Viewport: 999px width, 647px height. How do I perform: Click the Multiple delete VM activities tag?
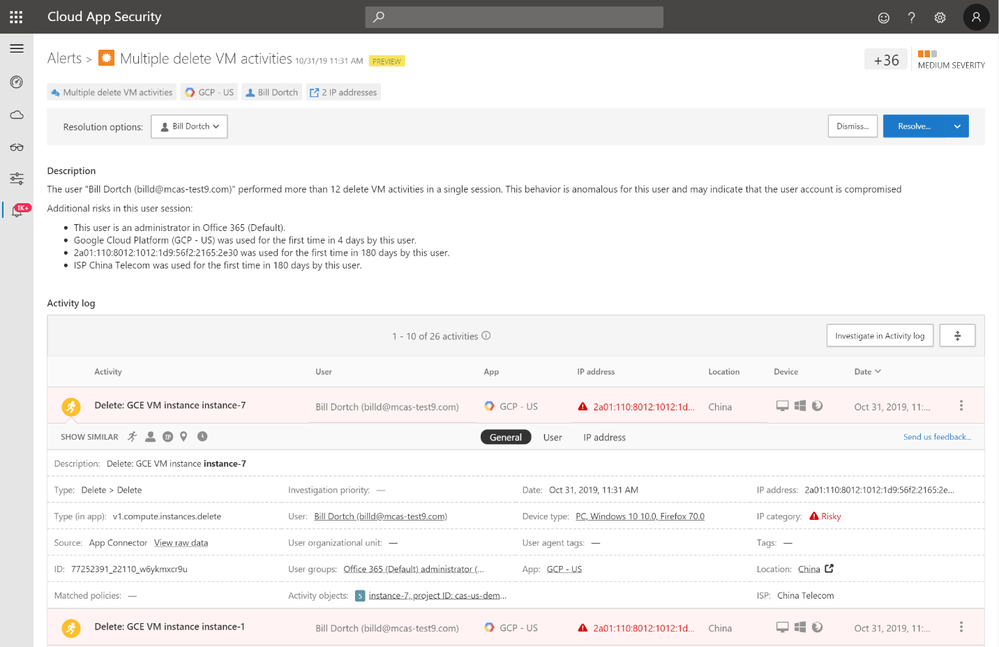[111, 92]
